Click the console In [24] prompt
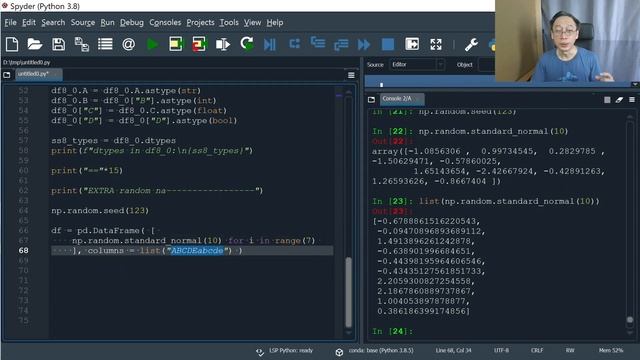Image resolution: width=640 pixels, height=360 pixels. click(392, 331)
